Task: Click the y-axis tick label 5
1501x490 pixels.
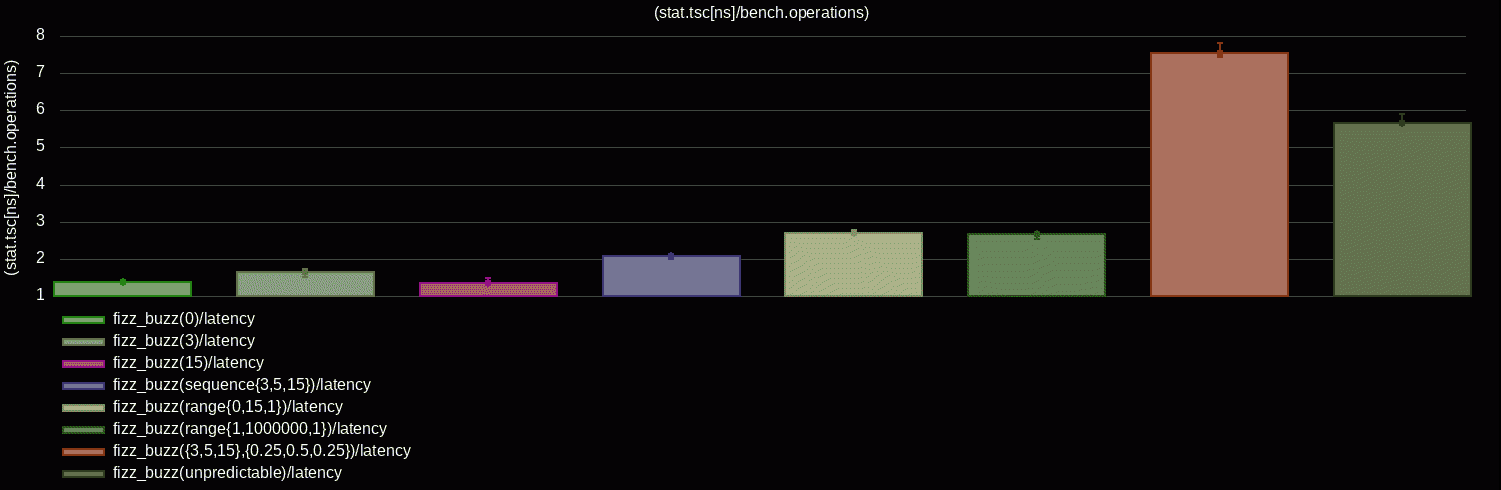Action: pyautogui.click(x=41, y=147)
